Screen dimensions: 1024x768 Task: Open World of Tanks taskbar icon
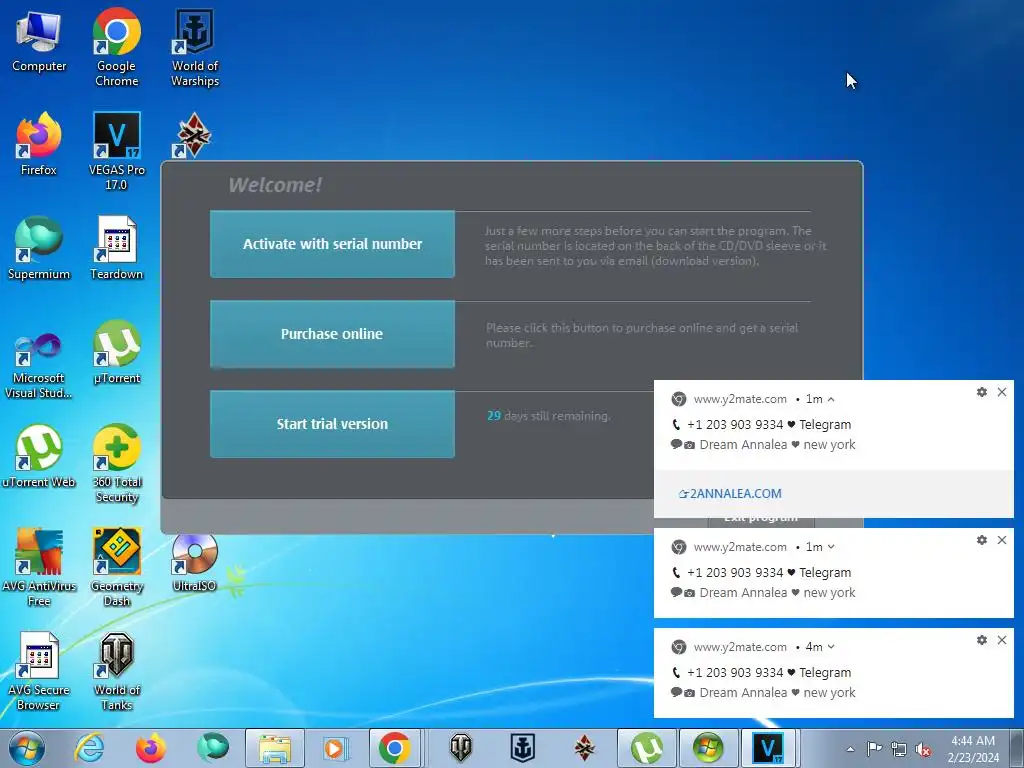point(460,748)
